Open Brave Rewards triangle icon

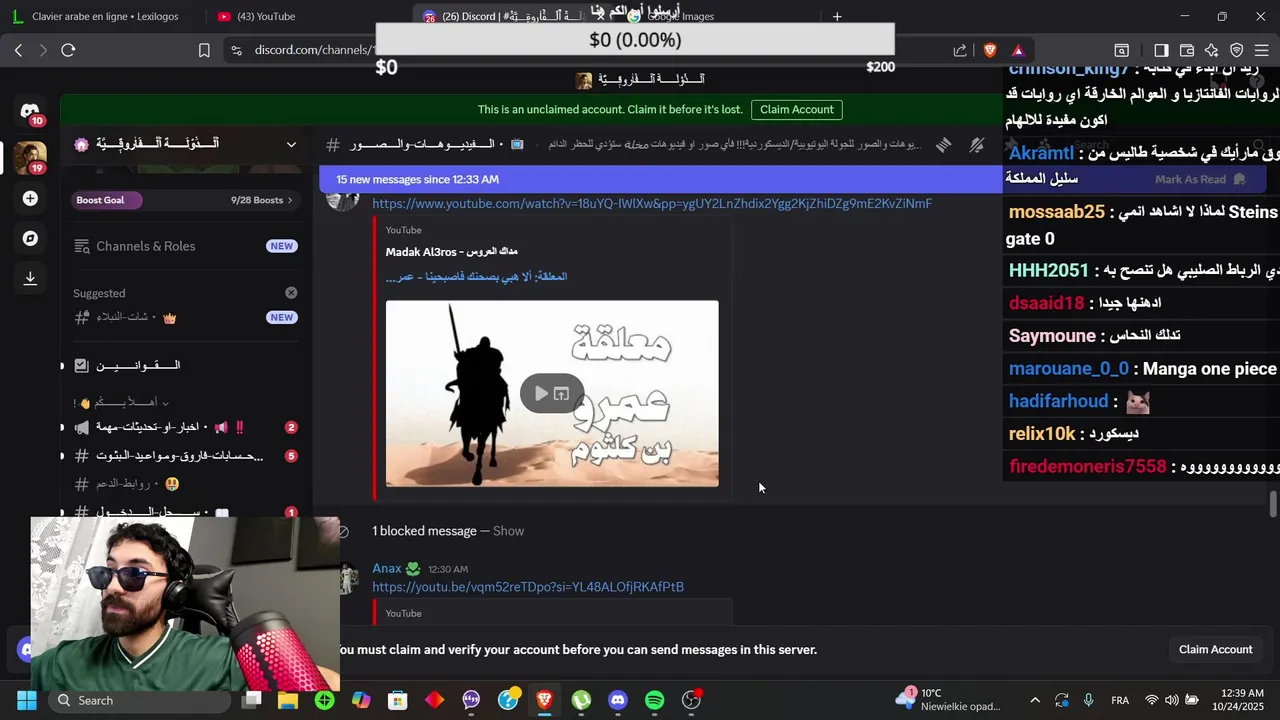pos(1018,50)
